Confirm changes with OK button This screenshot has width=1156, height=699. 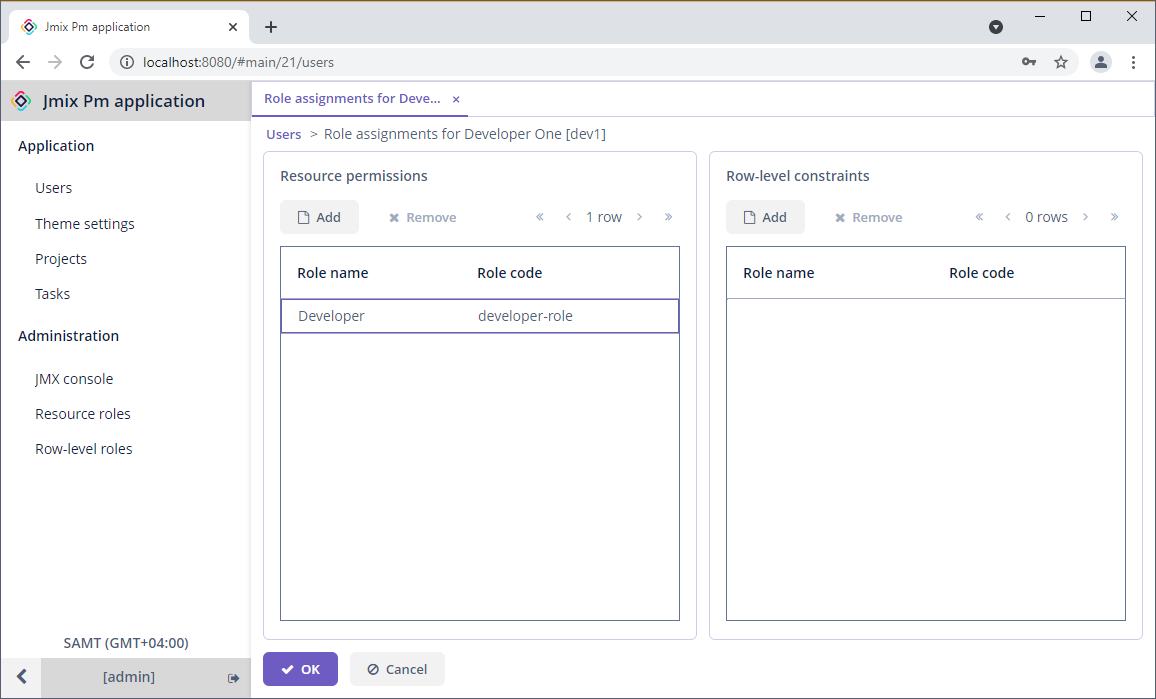(301, 669)
